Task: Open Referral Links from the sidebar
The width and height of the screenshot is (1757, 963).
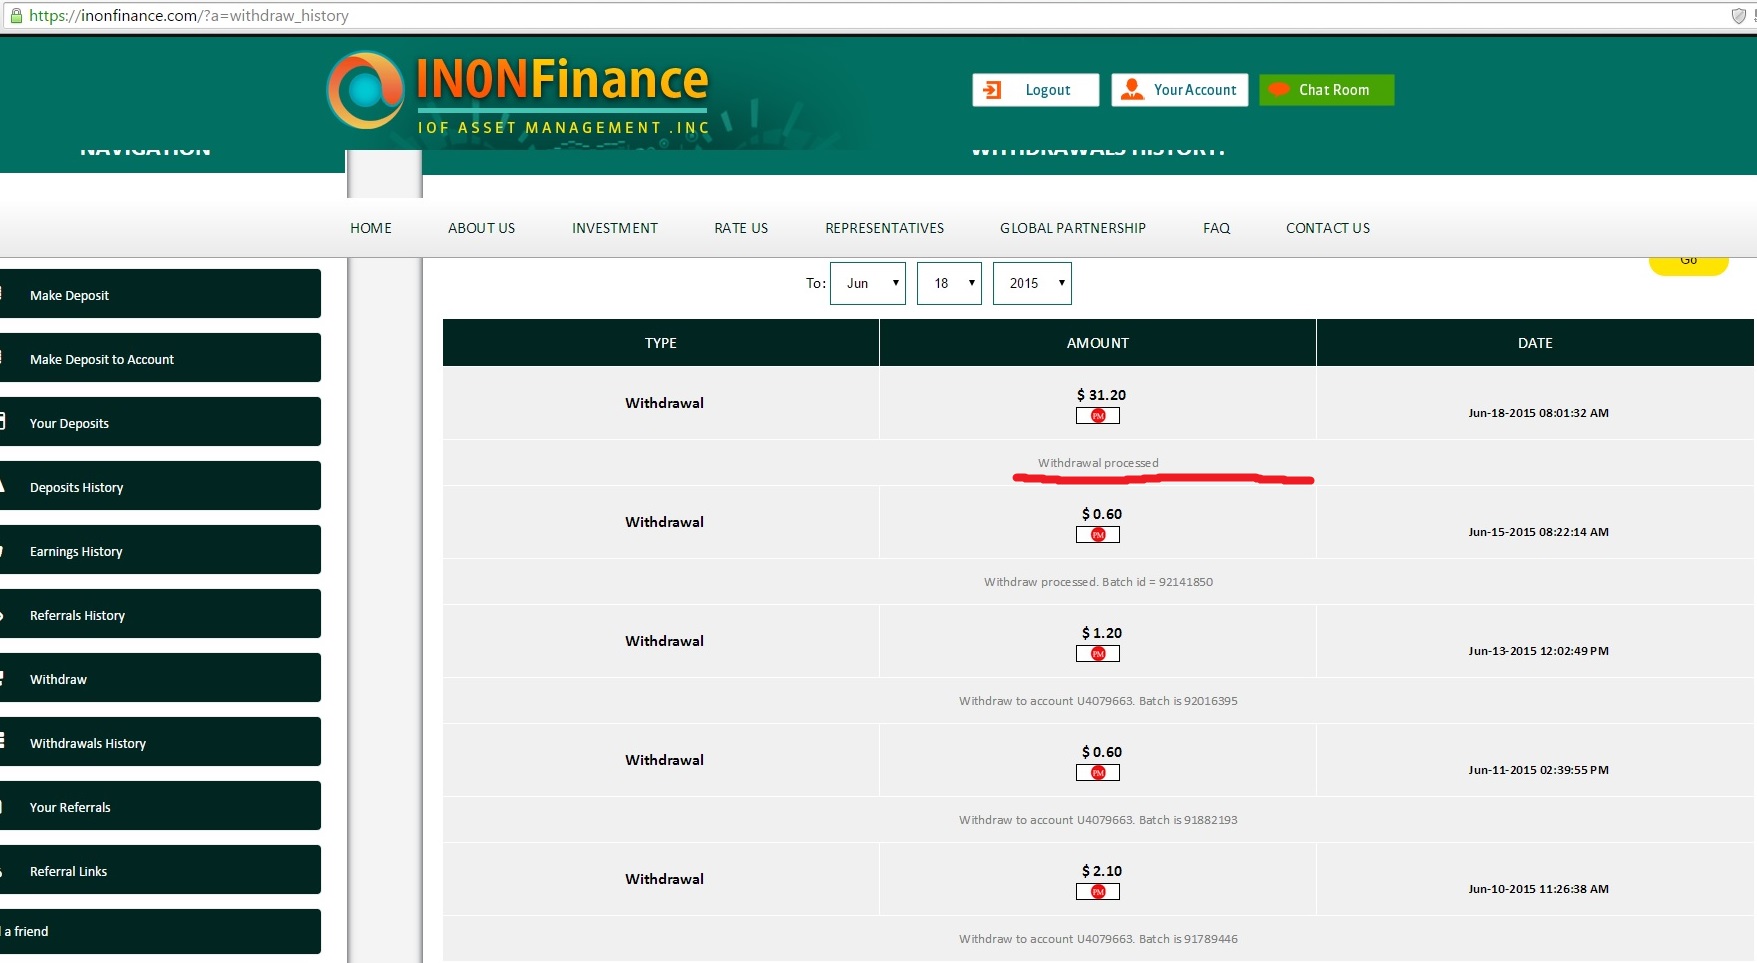Action: 160,871
